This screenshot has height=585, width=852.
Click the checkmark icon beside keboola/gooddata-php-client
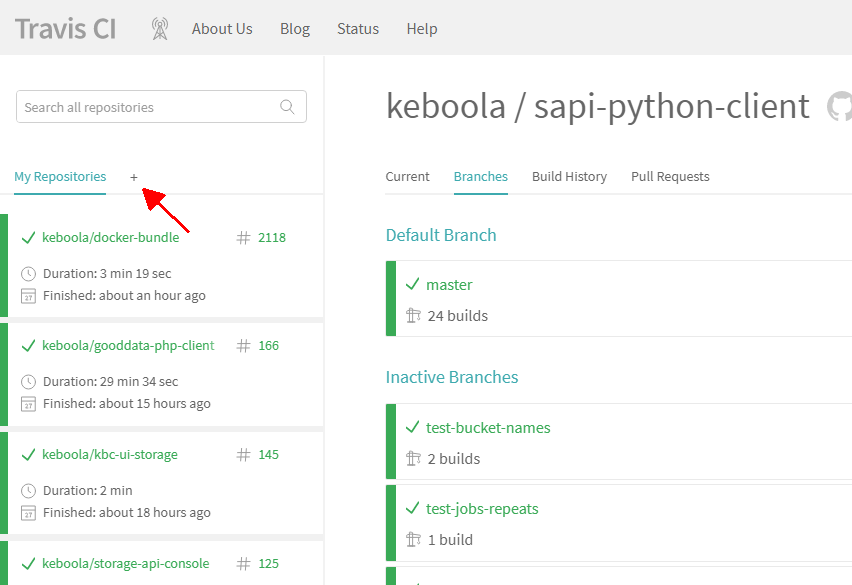tap(28, 345)
